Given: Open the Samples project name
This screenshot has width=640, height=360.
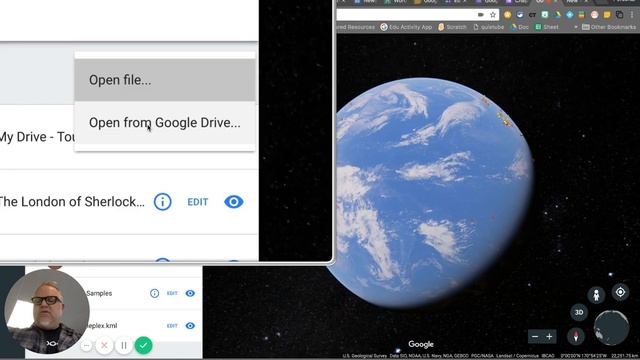Looking at the screenshot, I should 99,293.
